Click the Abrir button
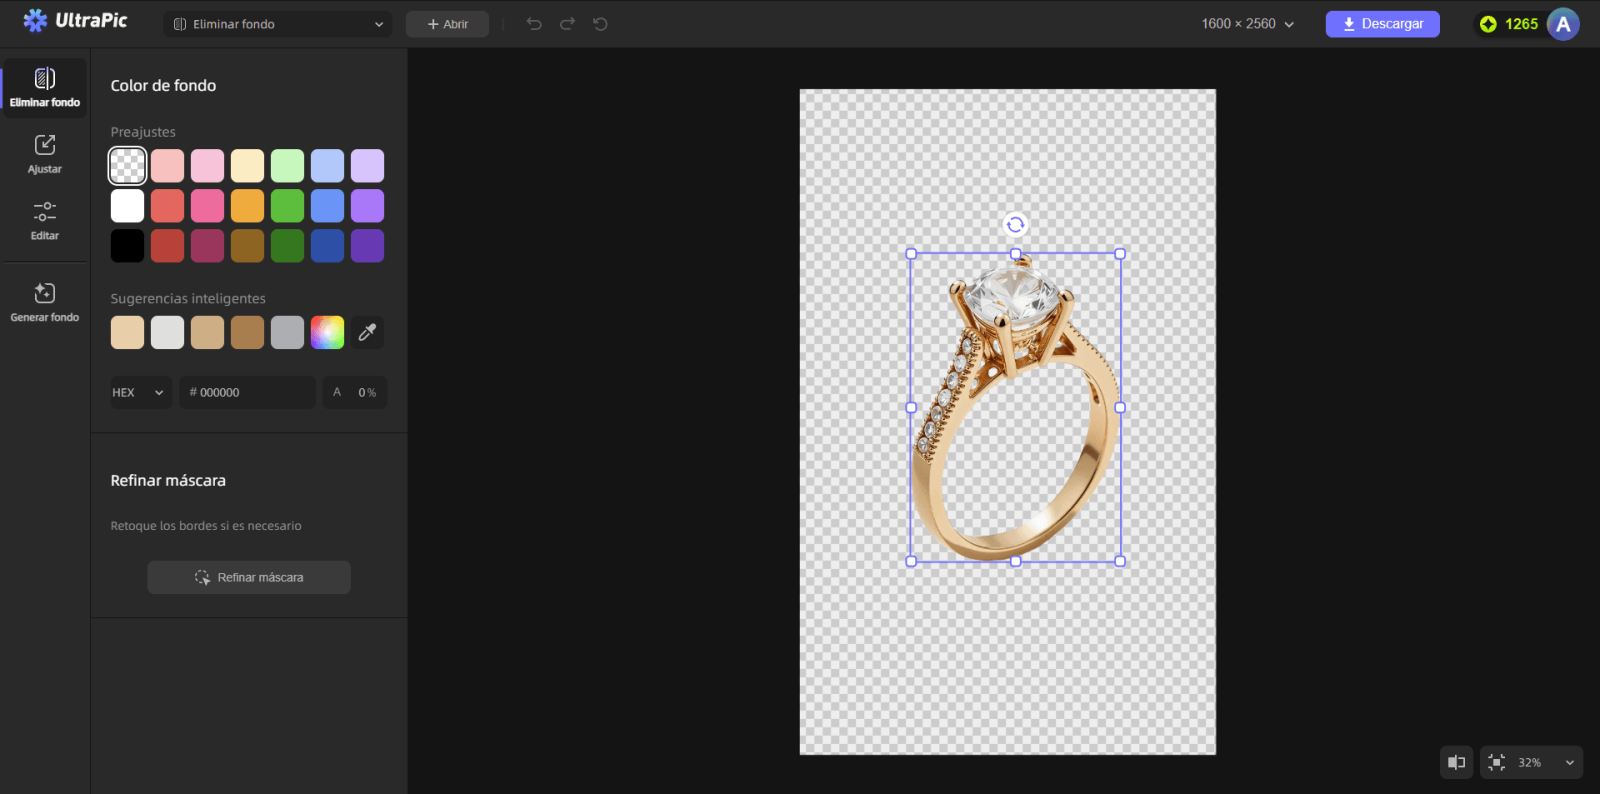Viewport: 1600px width, 794px height. click(447, 24)
